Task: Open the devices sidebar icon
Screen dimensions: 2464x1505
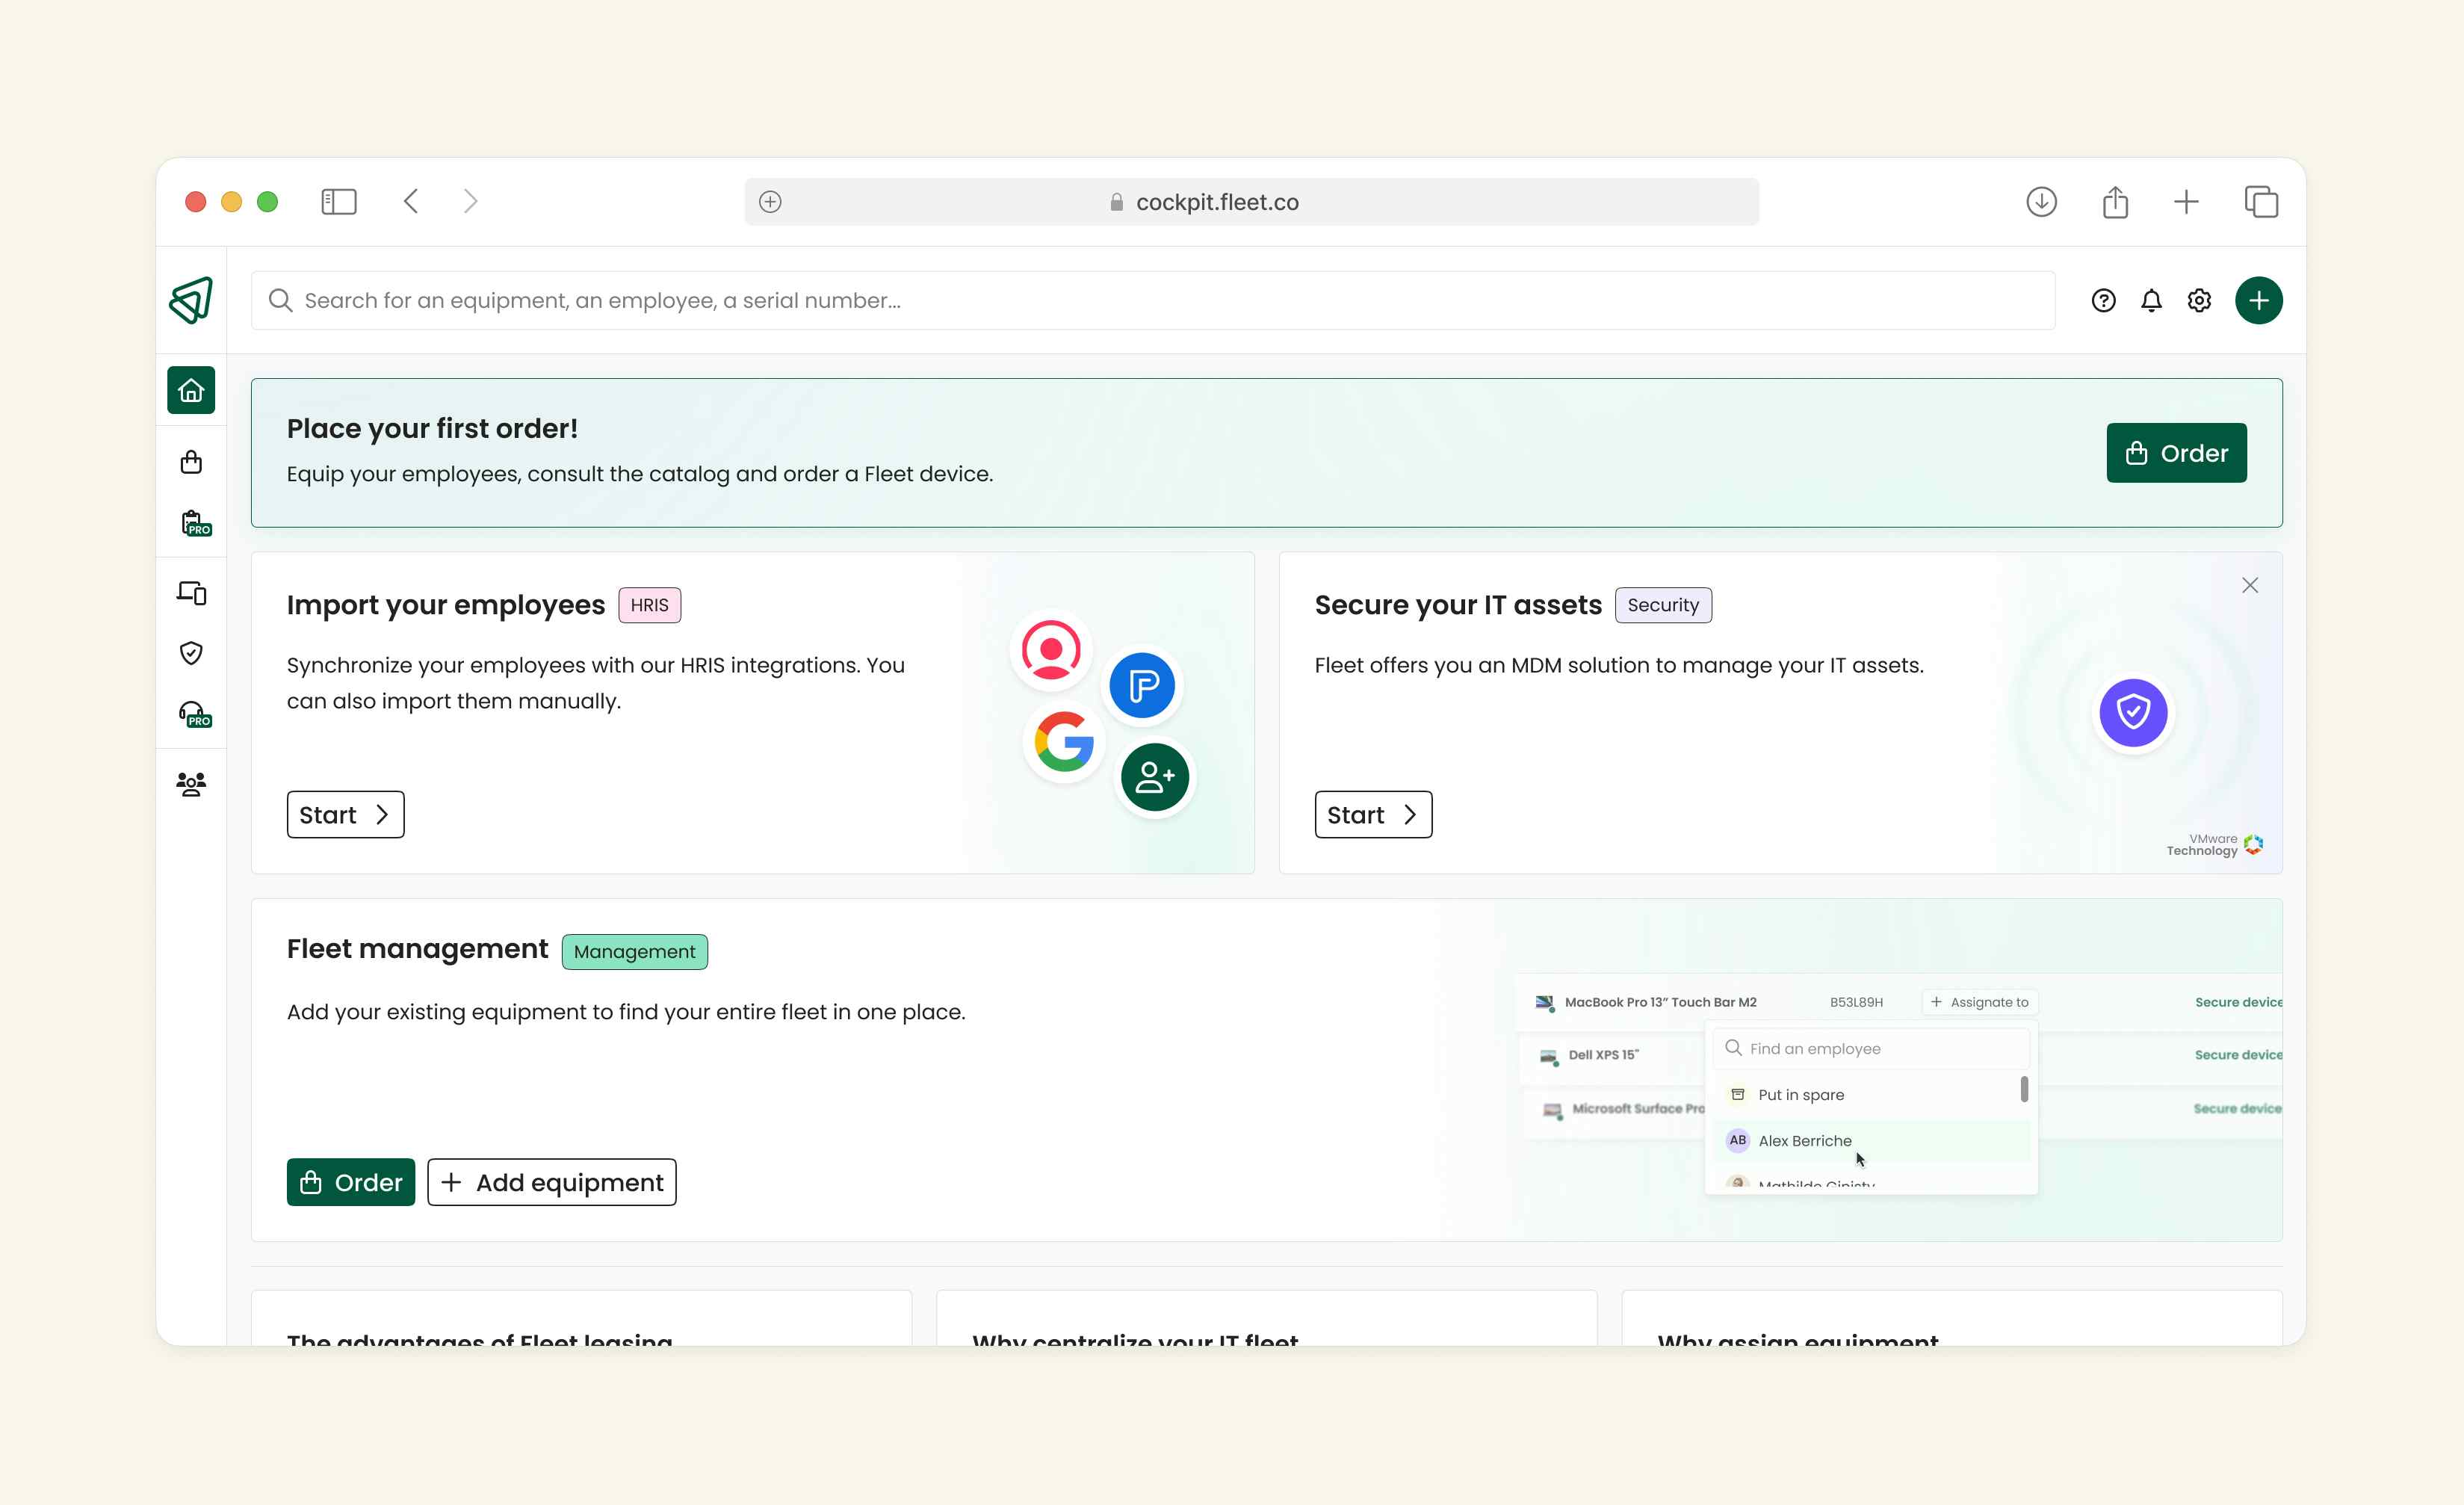Action: (191, 593)
